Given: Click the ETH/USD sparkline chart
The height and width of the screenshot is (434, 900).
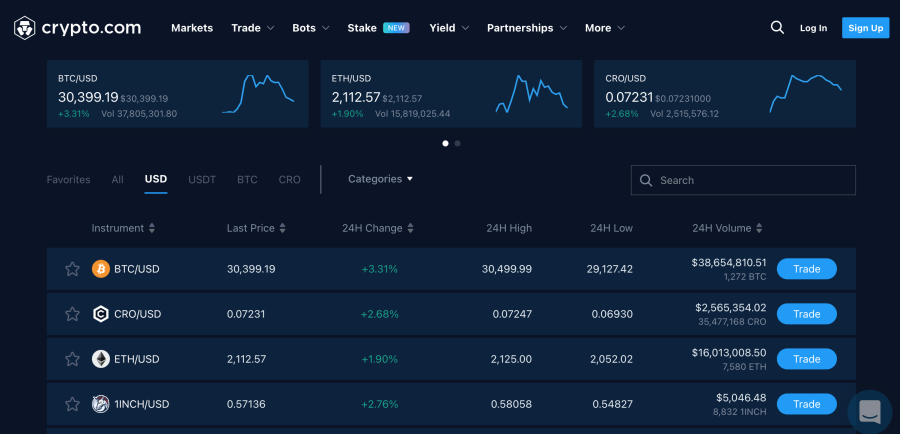Looking at the screenshot, I should pos(532,94).
